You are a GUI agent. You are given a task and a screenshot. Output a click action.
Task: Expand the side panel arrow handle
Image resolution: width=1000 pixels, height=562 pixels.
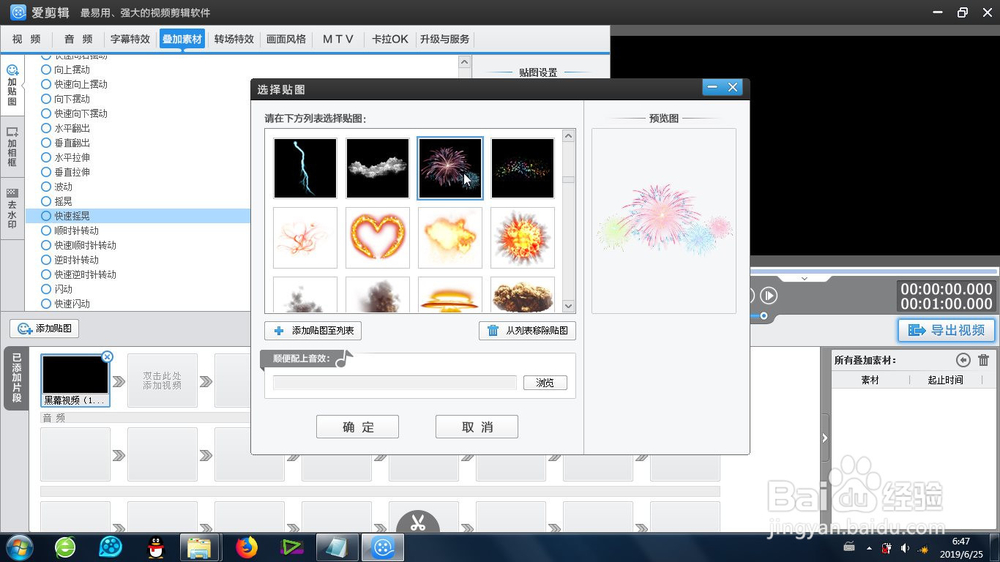coord(825,438)
